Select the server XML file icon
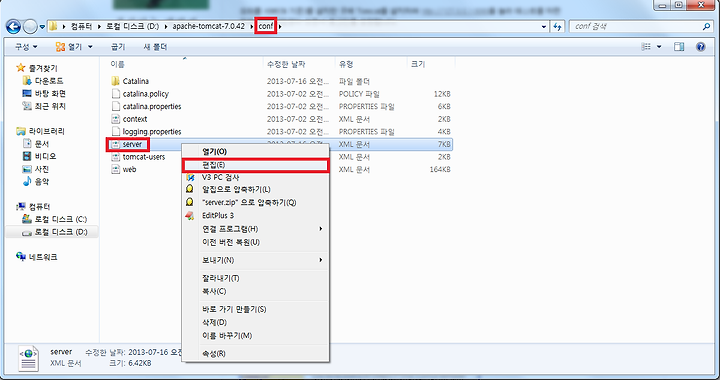 tap(116, 144)
